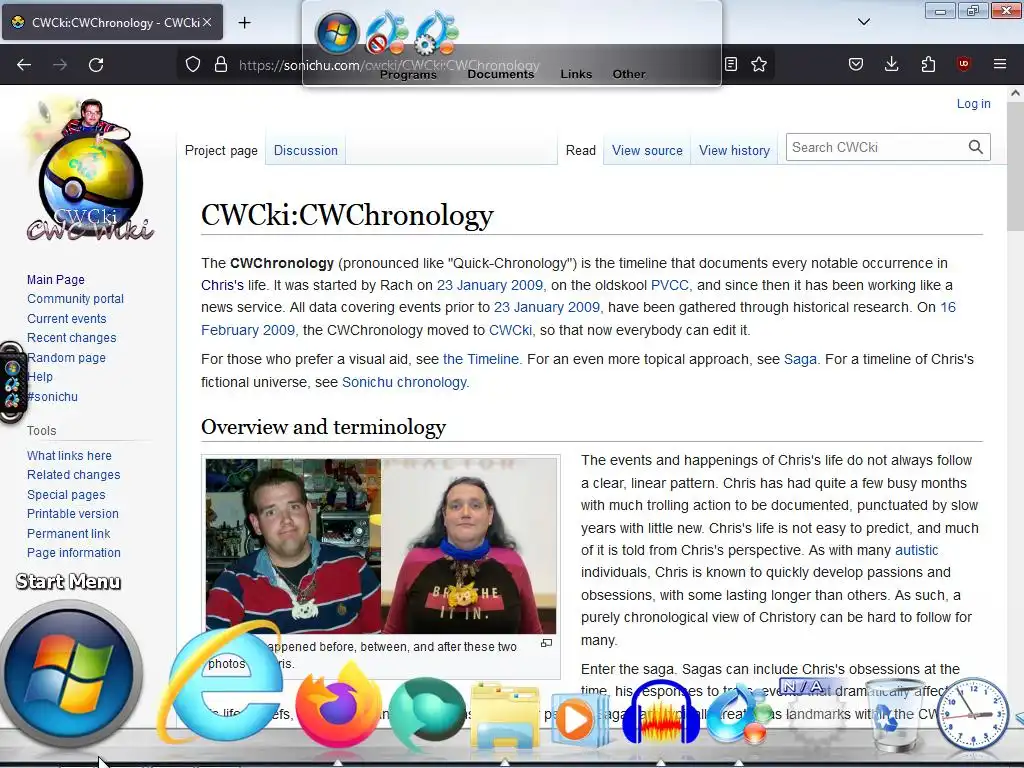Click Windows orb in left side mini dock

(12, 368)
